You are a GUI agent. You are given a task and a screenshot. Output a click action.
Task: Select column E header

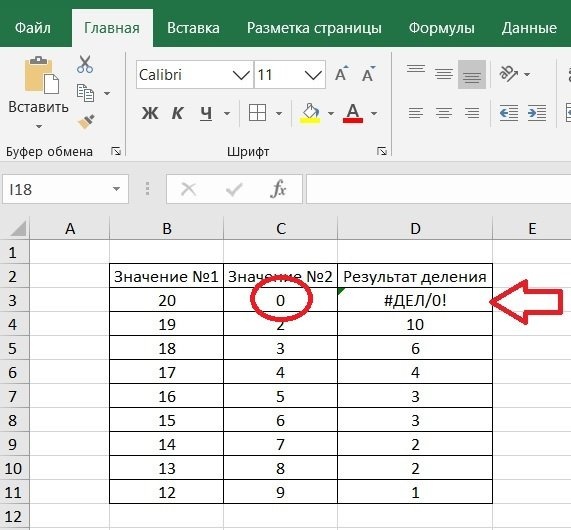pyautogui.click(x=532, y=229)
